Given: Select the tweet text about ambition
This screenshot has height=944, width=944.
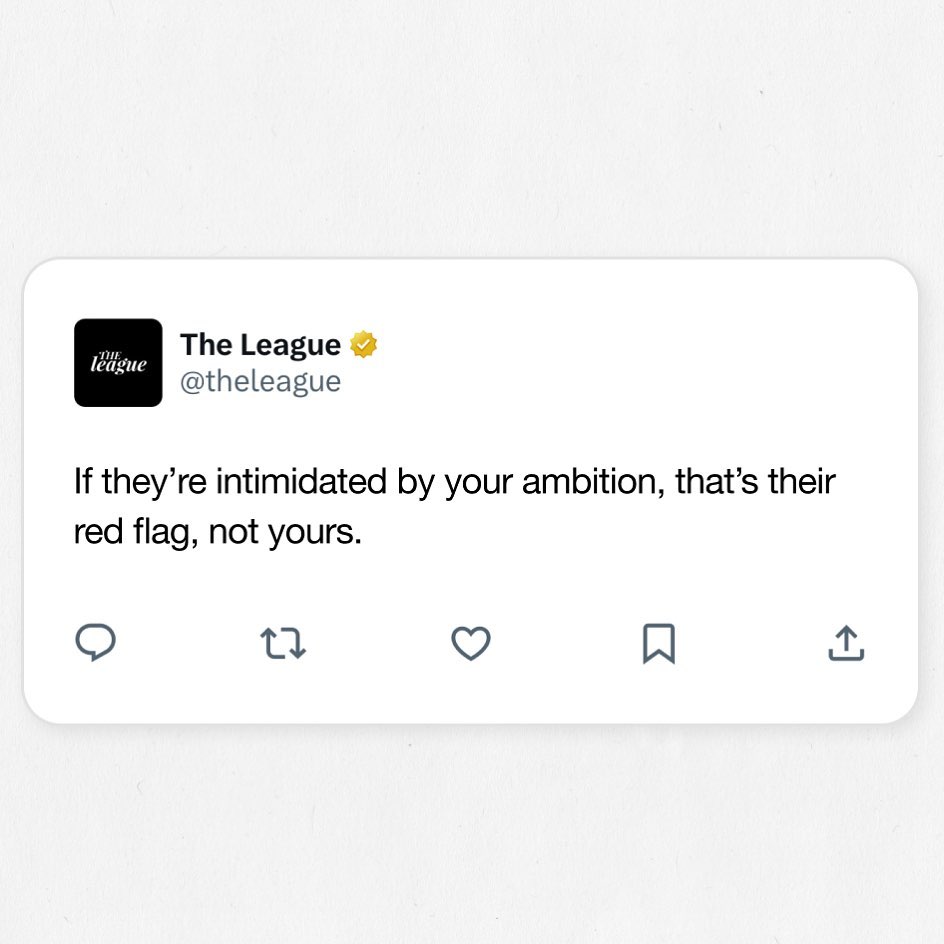Looking at the screenshot, I should 455,507.
